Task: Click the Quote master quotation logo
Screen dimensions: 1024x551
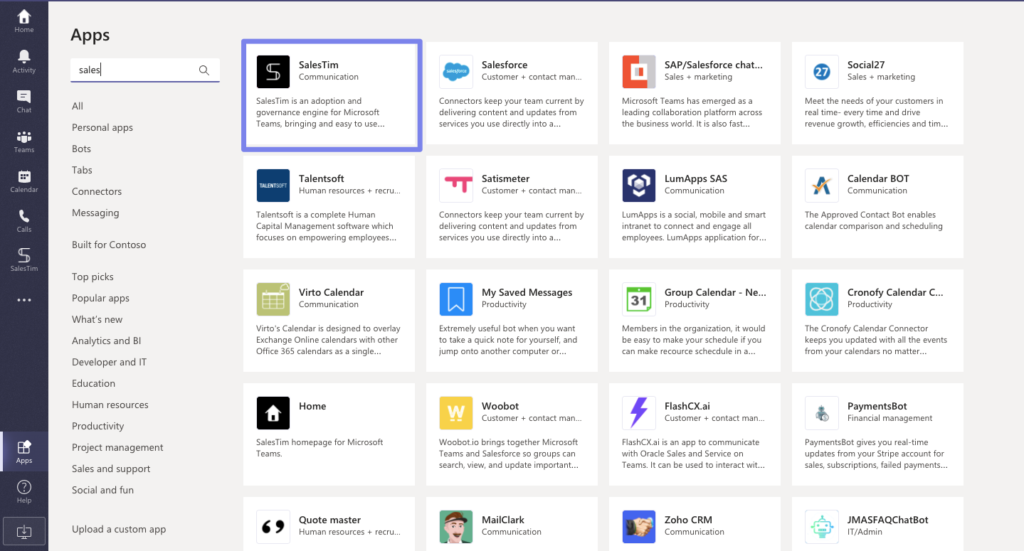Action: click(273, 527)
